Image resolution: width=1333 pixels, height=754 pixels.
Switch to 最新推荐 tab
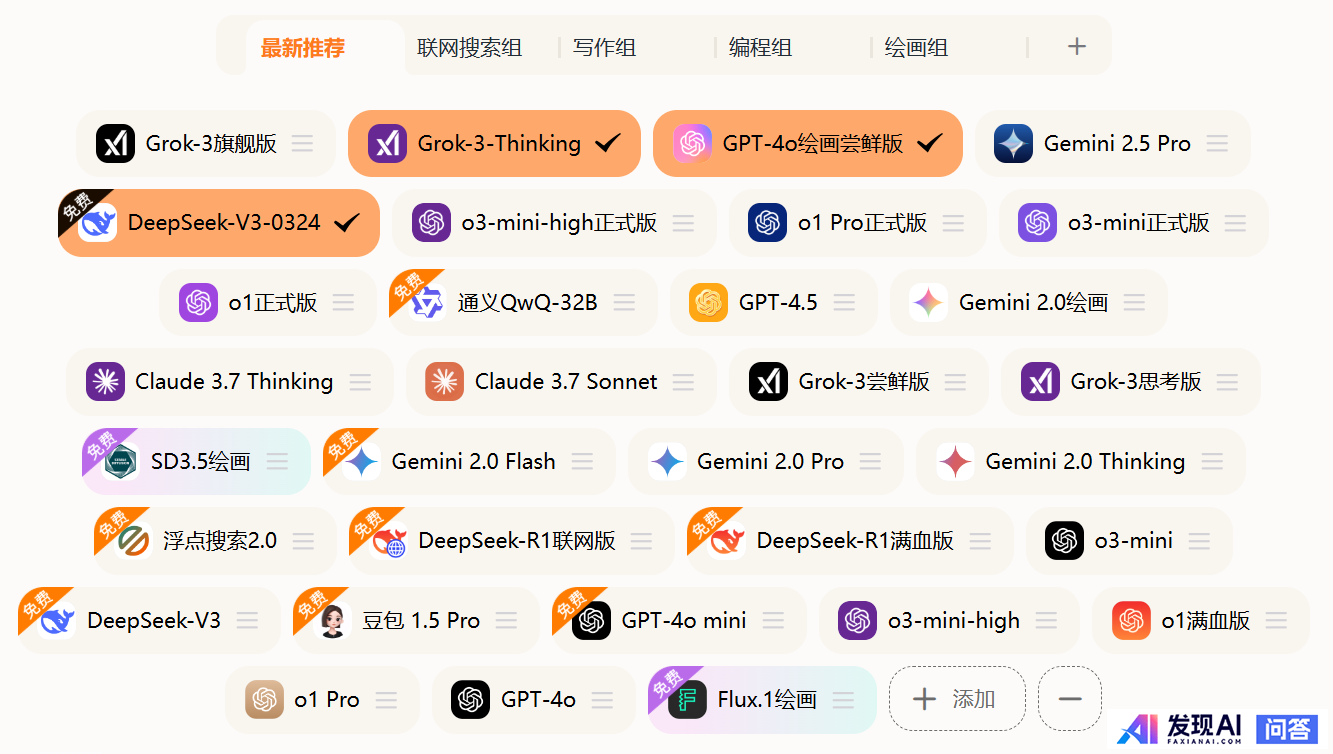tap(303, 47)
